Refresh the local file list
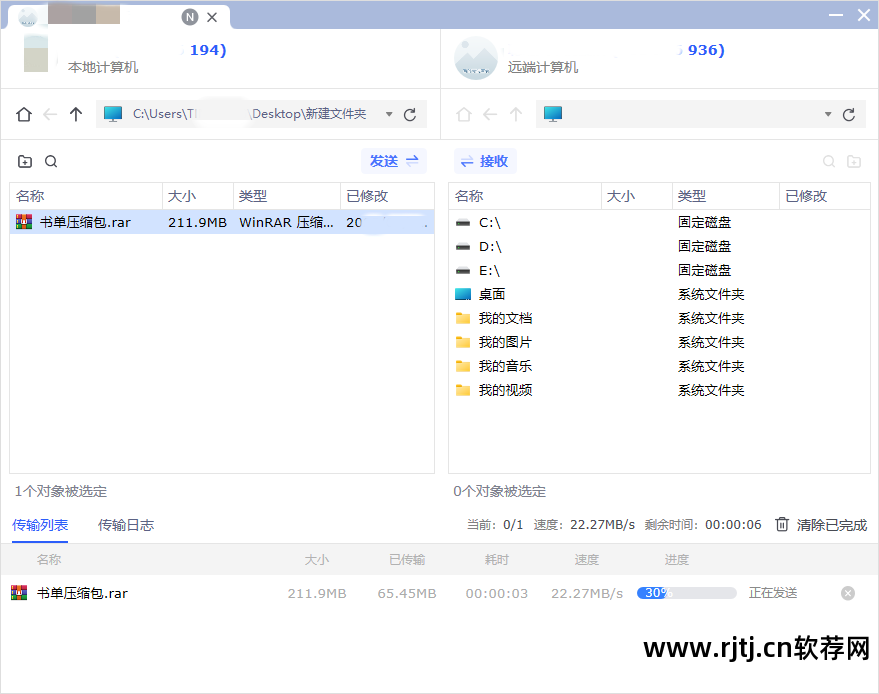 (x=410, y=115)
